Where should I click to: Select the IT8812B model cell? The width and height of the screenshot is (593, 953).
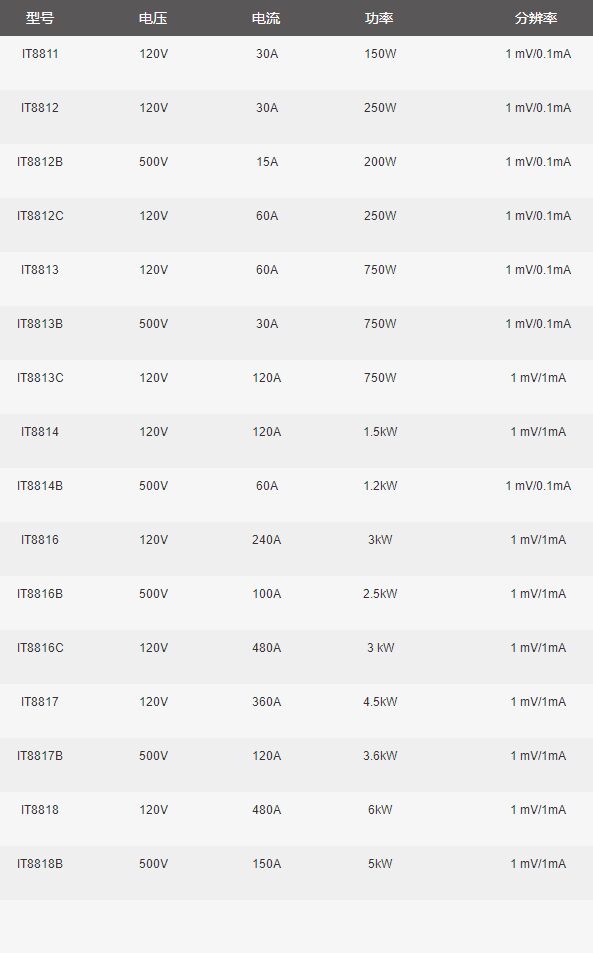point(40,162)
